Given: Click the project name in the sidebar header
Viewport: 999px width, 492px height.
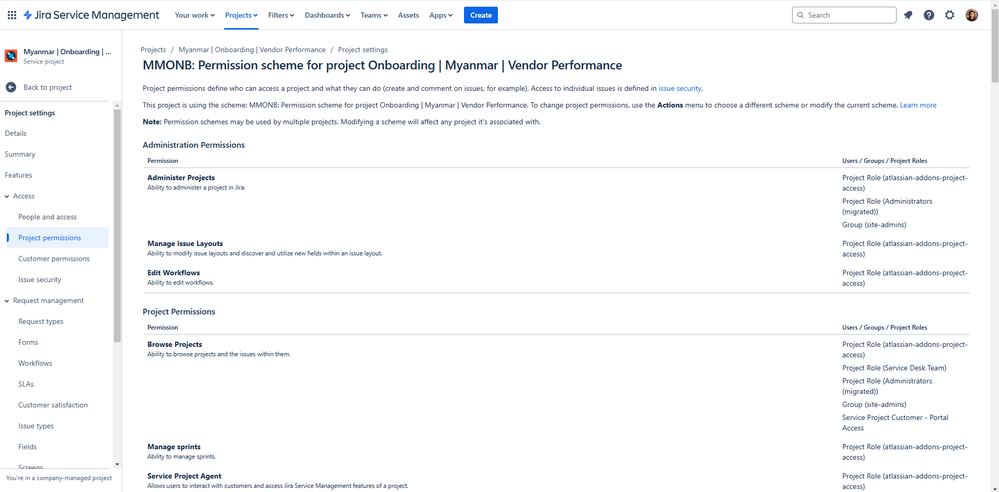Looking at the screenshot, I should [x=68, y=52].
